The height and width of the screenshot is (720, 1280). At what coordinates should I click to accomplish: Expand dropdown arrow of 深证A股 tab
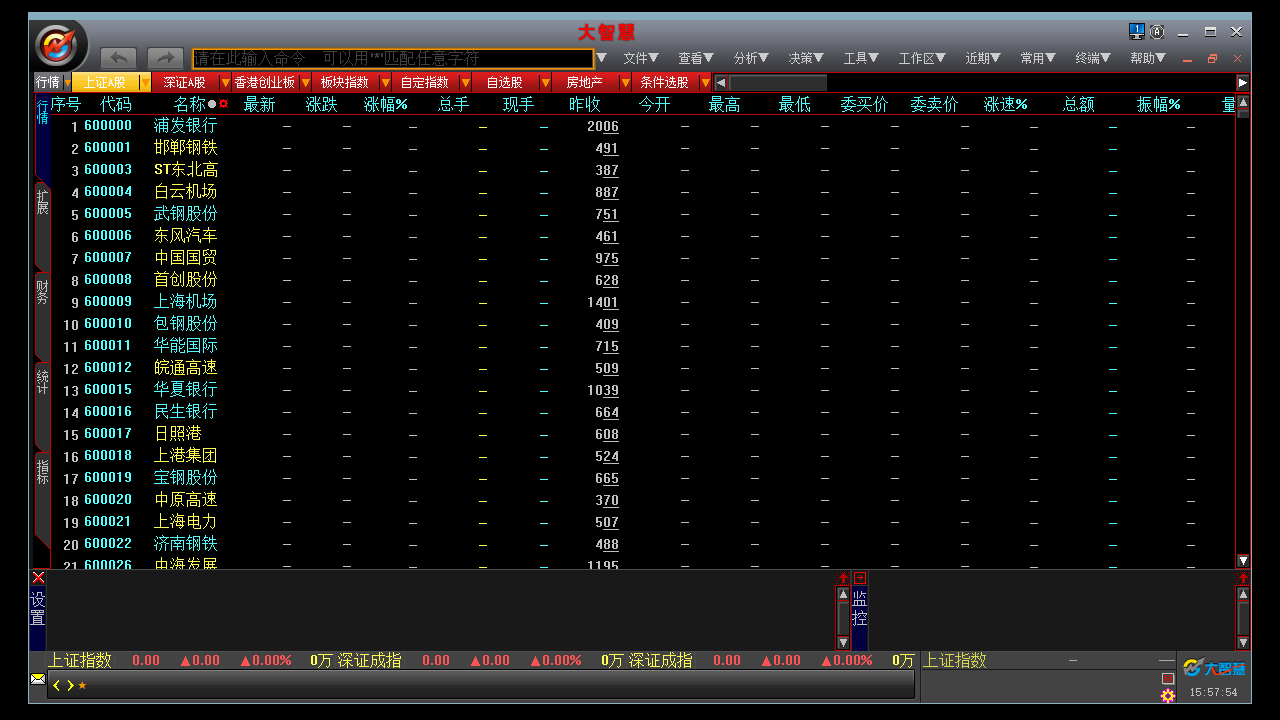tap(225, 82)
